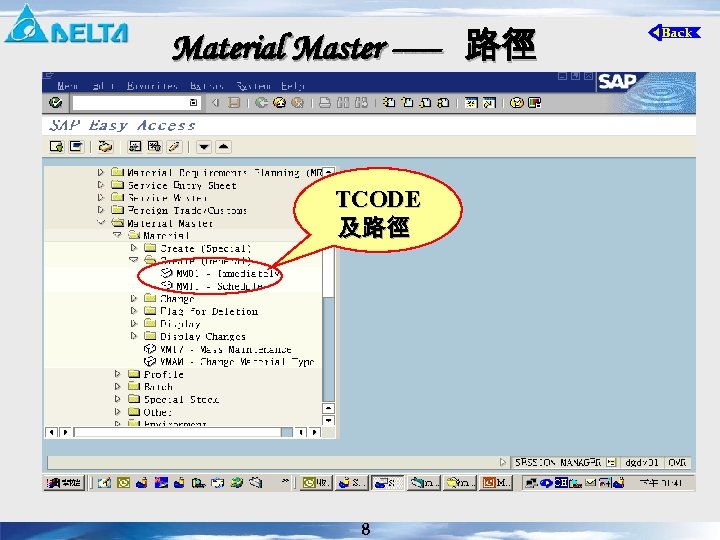Click the Next Page icon
720x540 pixels.
point(425,103)
